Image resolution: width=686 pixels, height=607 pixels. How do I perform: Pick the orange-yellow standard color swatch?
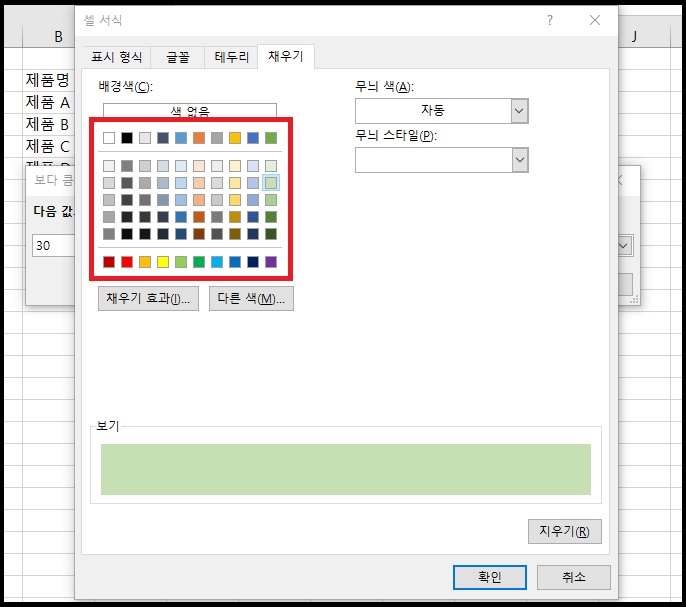145,262
